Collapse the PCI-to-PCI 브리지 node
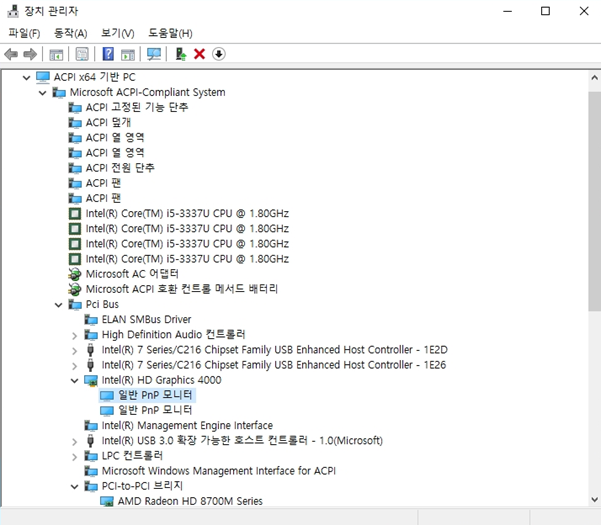Image resolution: width=601 pixels, height=525 pixels. coord(74,487)
